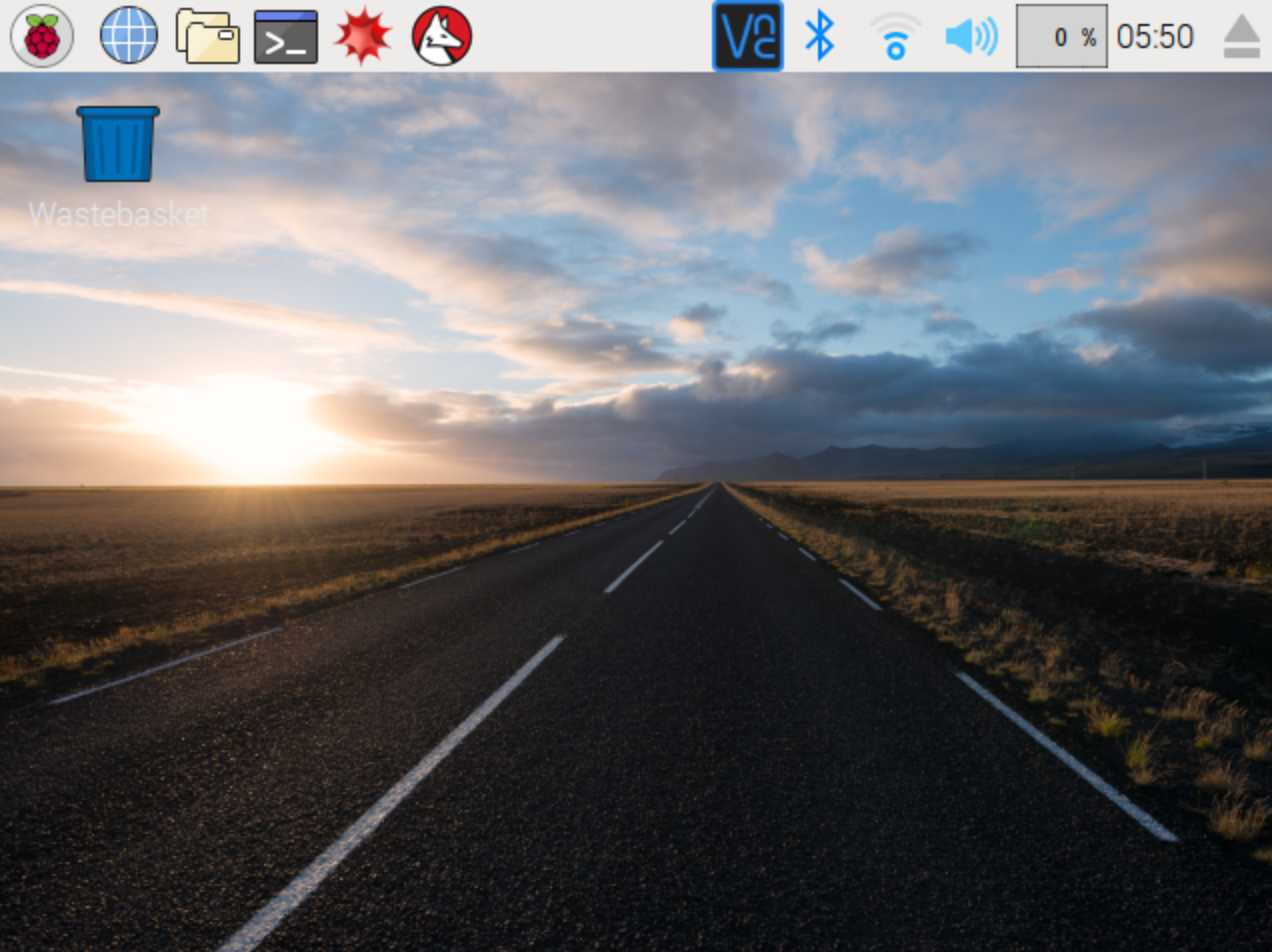1272x952 pixels.
Task: Open Mathematica red spiky star icon
Action: coord(363,36)
